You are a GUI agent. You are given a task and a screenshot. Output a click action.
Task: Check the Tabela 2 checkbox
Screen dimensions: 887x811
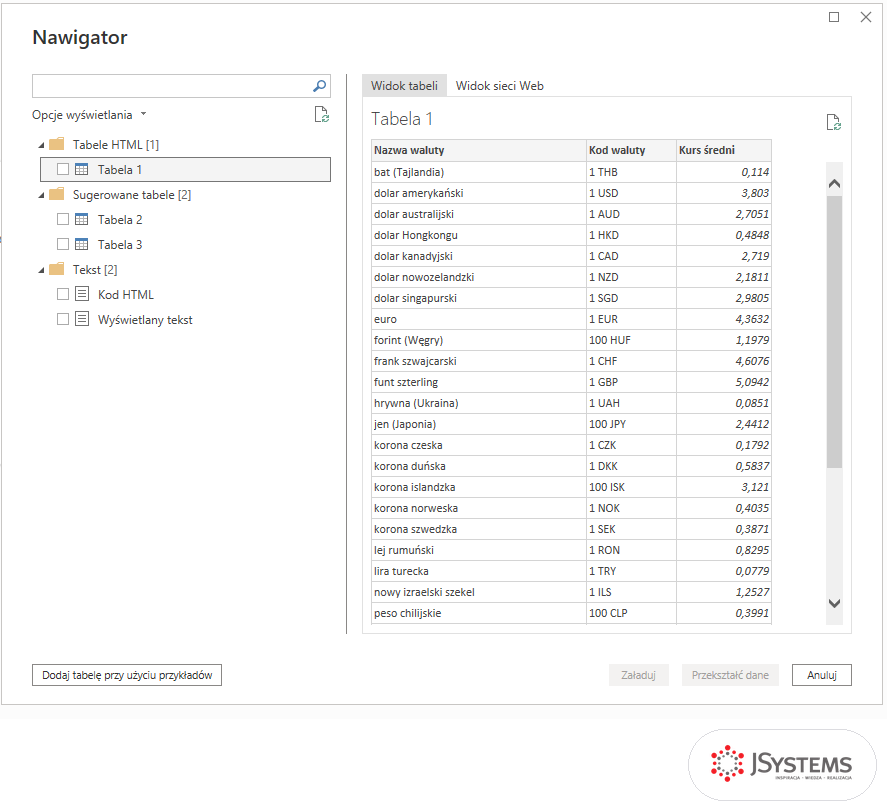[63, 219]
